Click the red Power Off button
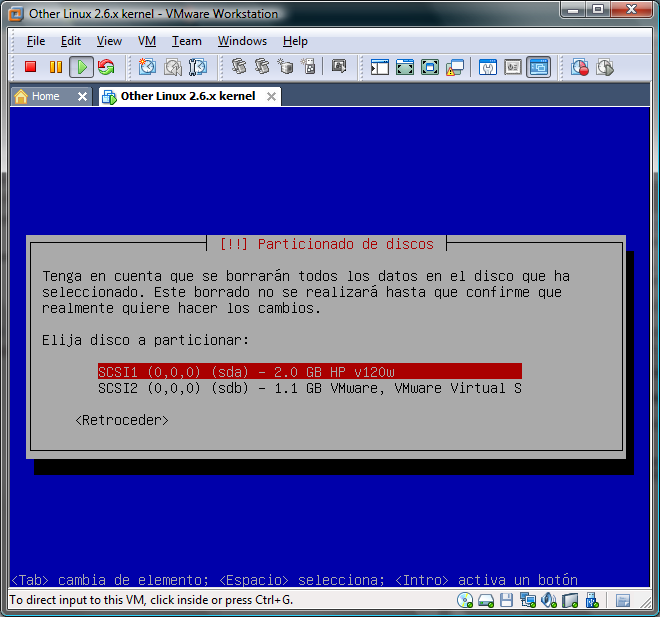Viewport: 660px width, 617px height. [x=30, y=67]
